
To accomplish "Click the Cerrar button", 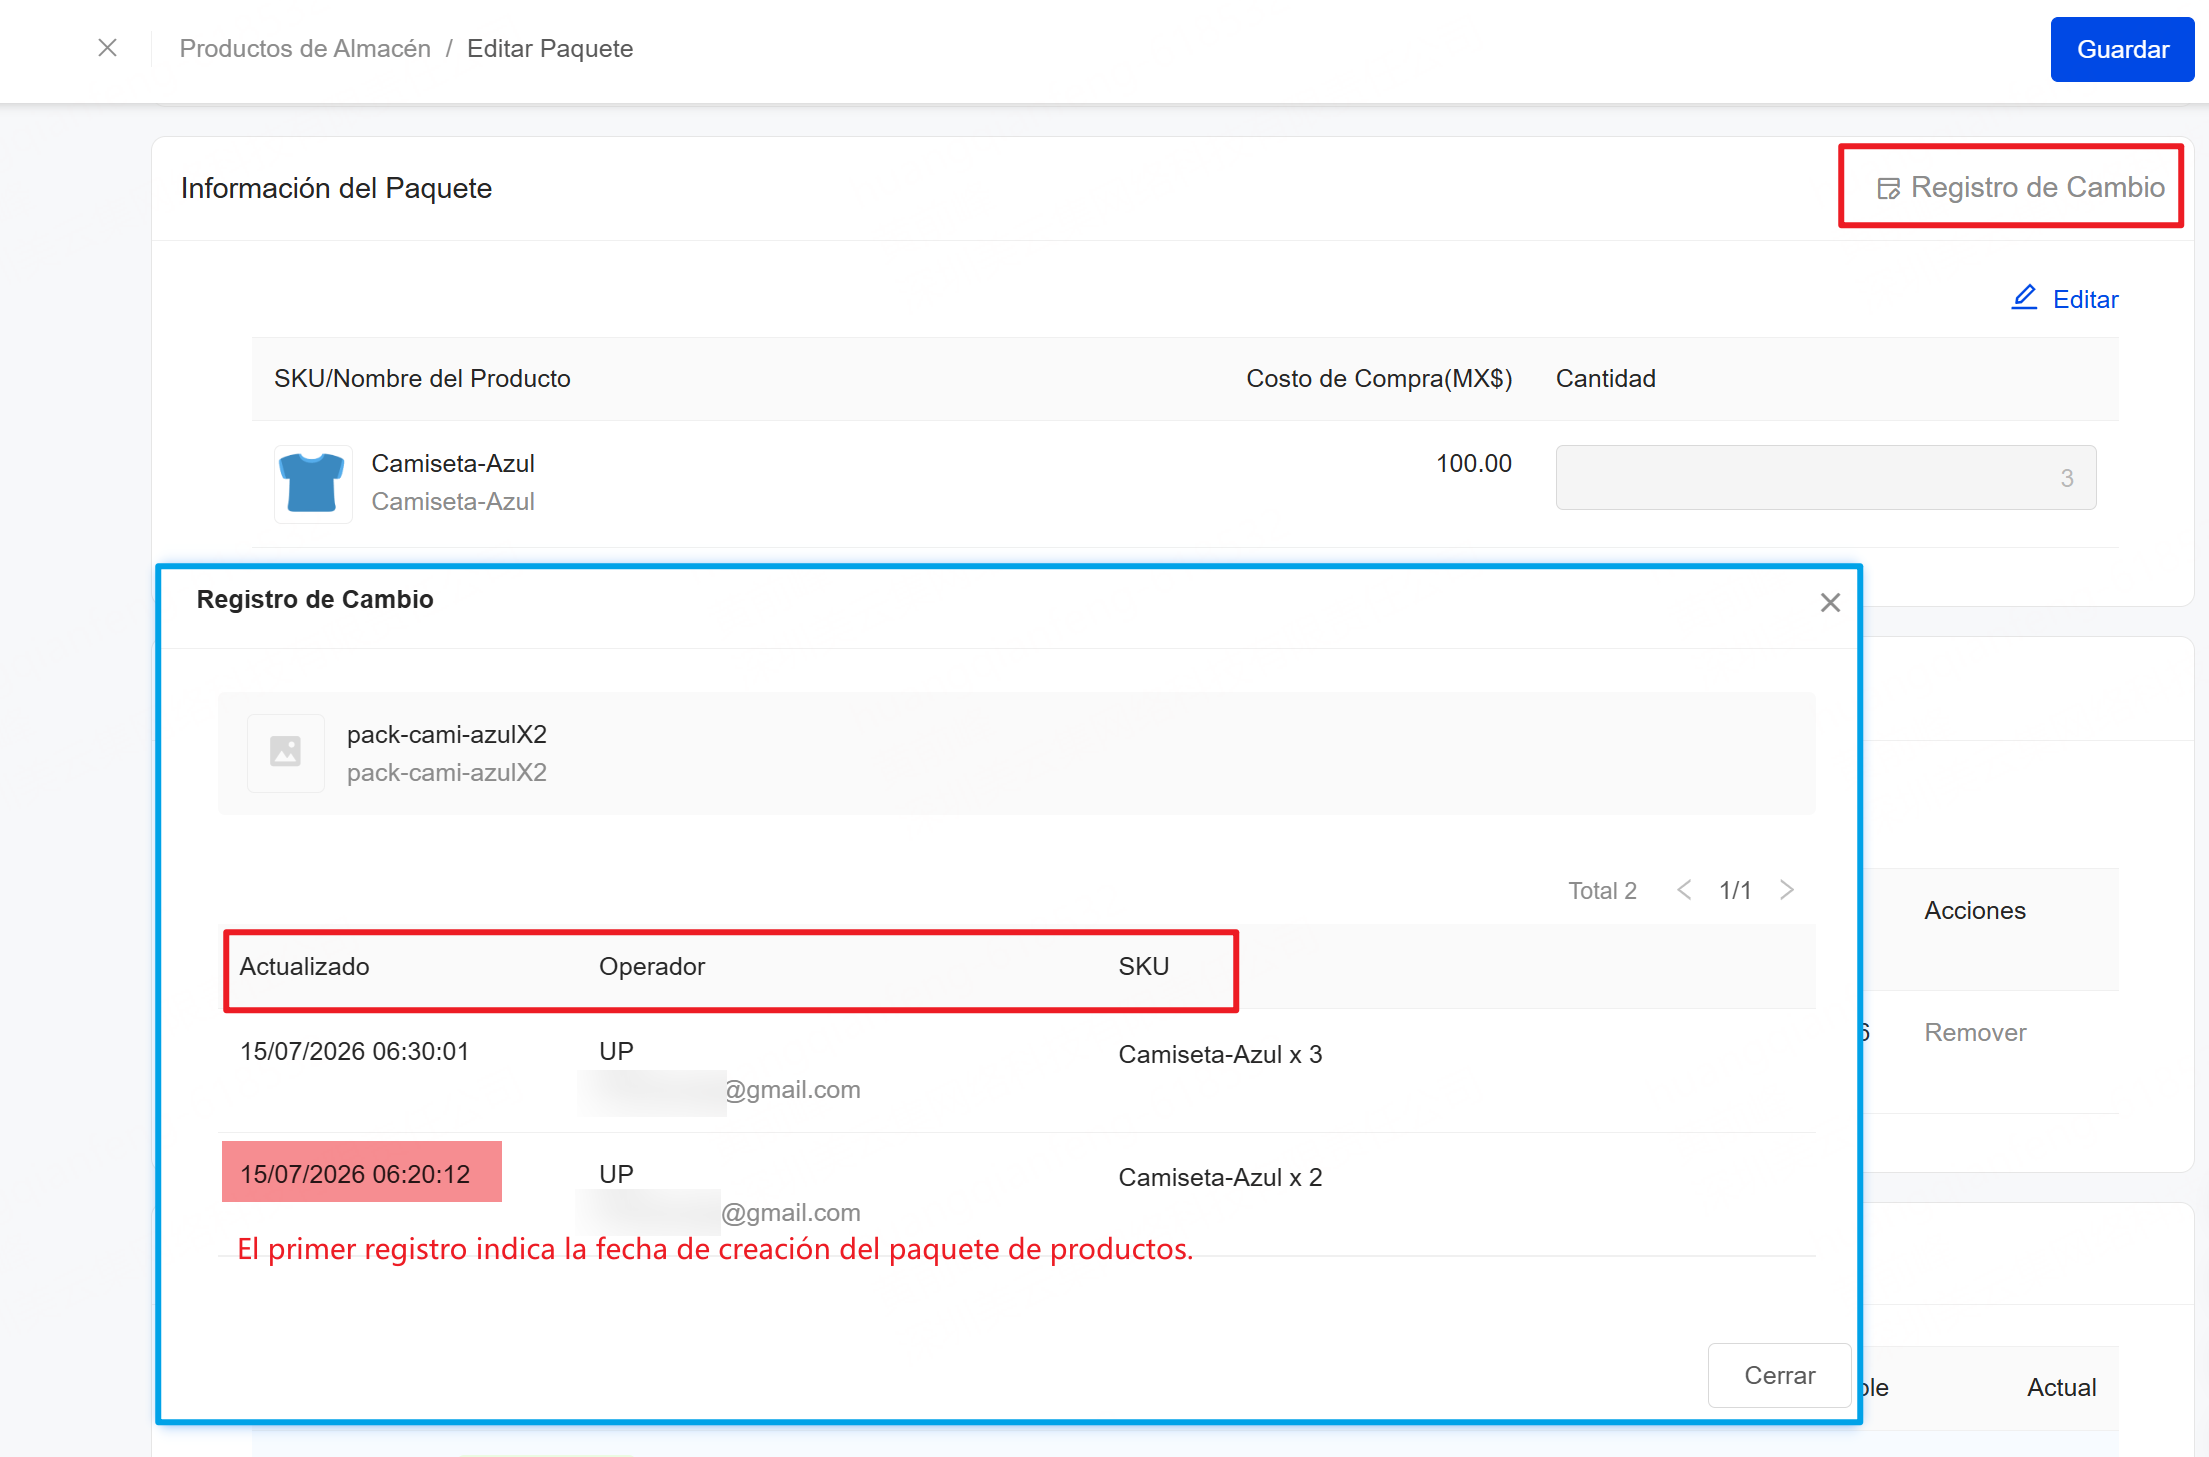I will (x=1779, y=1375).
